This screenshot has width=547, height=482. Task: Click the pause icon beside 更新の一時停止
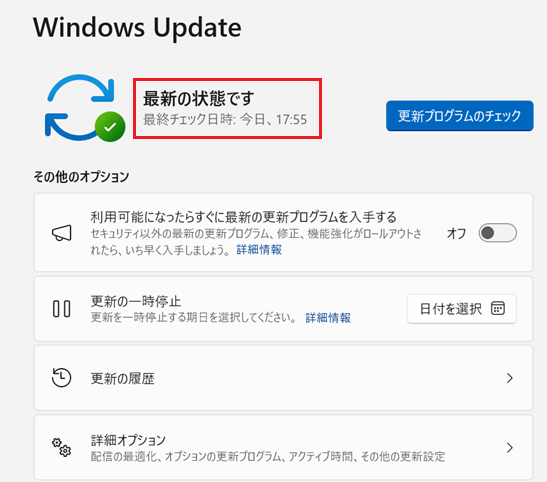[61, 309]
